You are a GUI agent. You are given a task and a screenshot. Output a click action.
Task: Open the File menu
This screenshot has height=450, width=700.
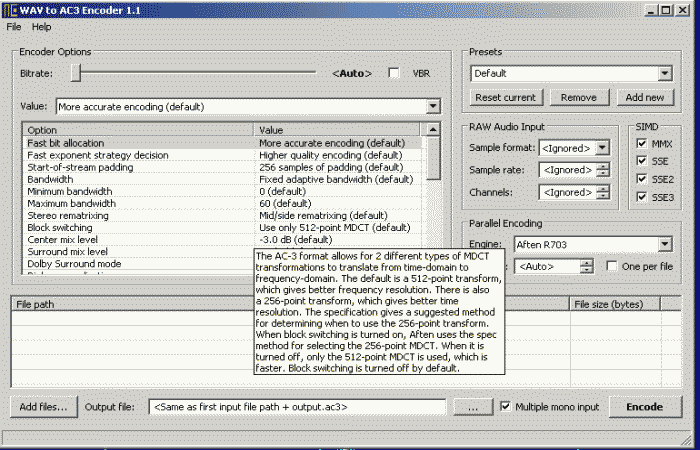(13, 27)
